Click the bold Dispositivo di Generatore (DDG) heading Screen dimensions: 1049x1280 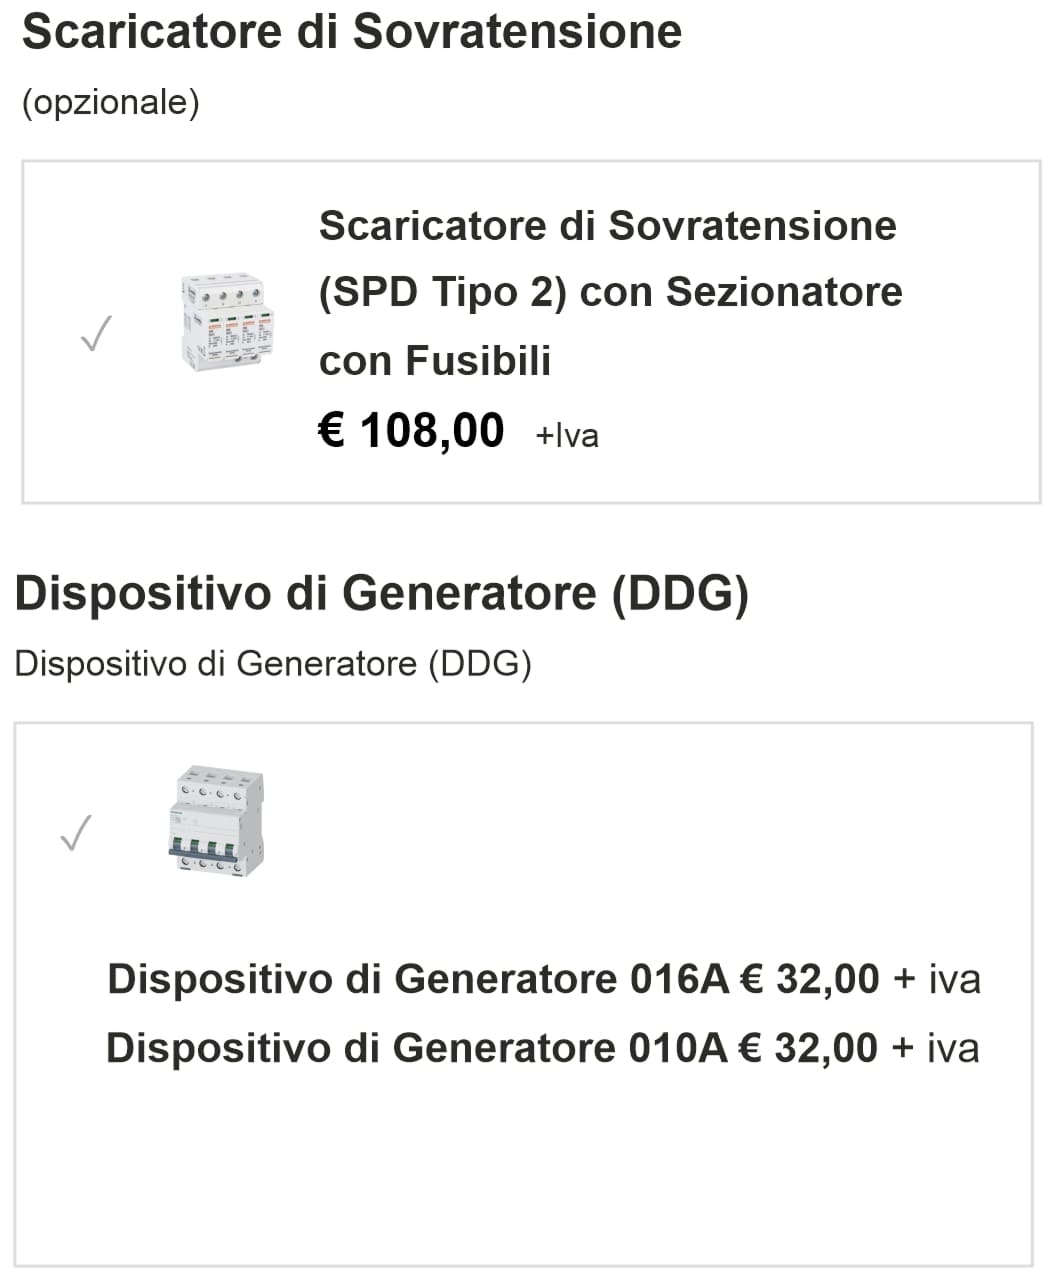(x=381, y=593)
